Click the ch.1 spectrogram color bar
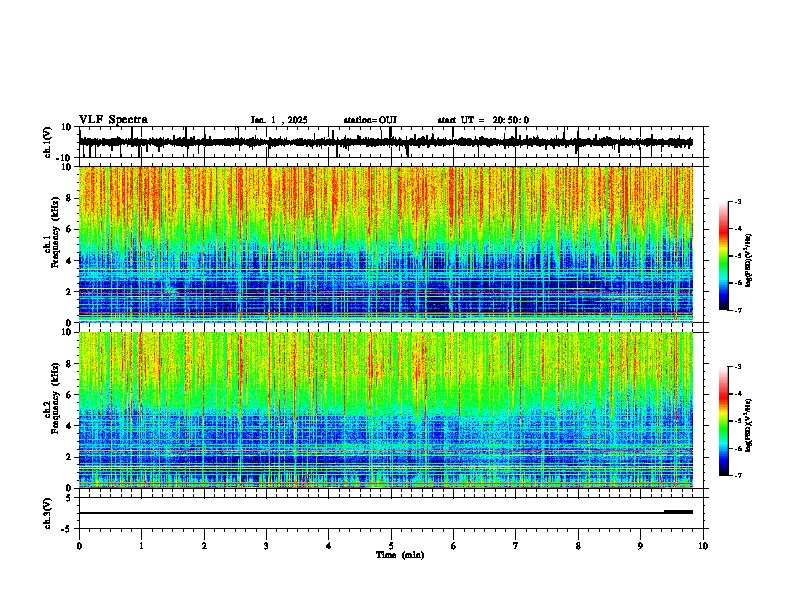 (724, 256)
